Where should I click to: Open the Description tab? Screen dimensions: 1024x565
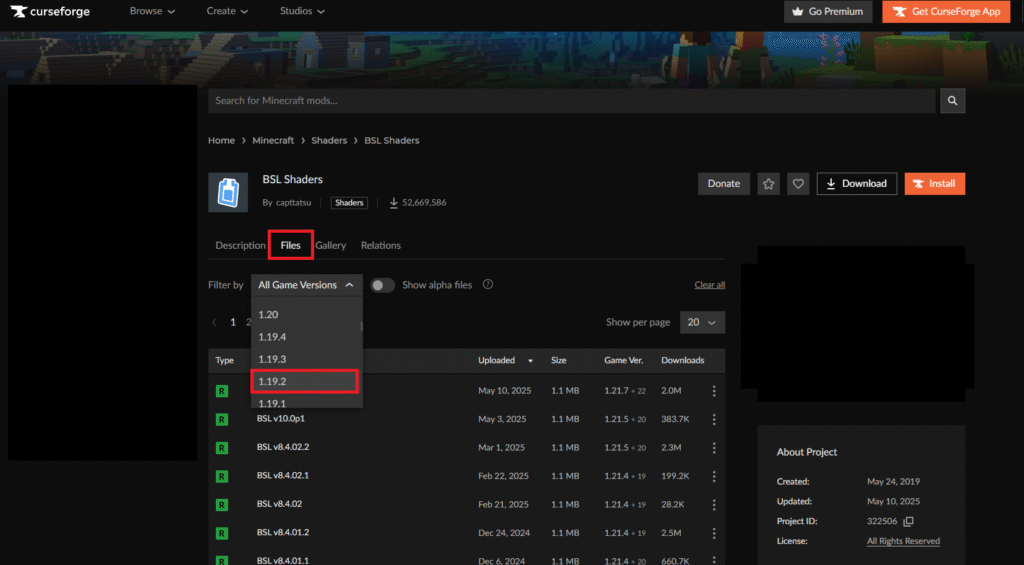pos(240,245)
